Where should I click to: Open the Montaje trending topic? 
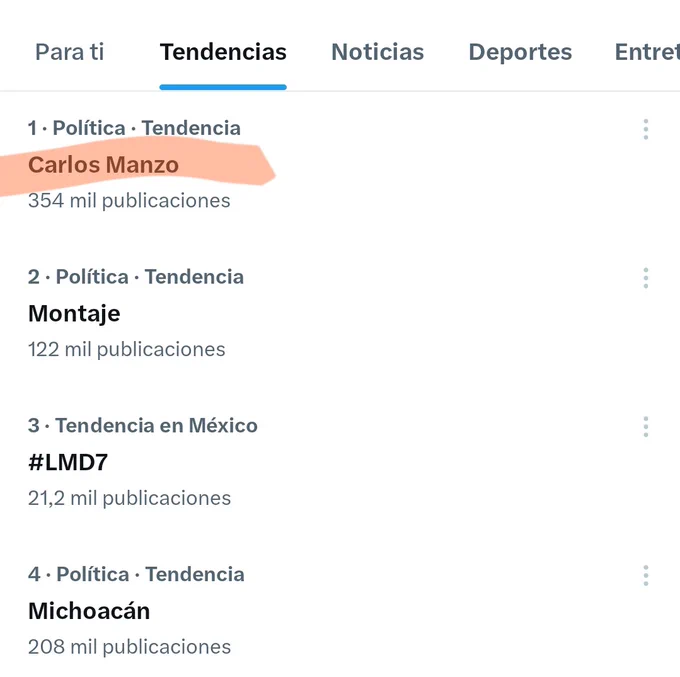tap(74, 313)
